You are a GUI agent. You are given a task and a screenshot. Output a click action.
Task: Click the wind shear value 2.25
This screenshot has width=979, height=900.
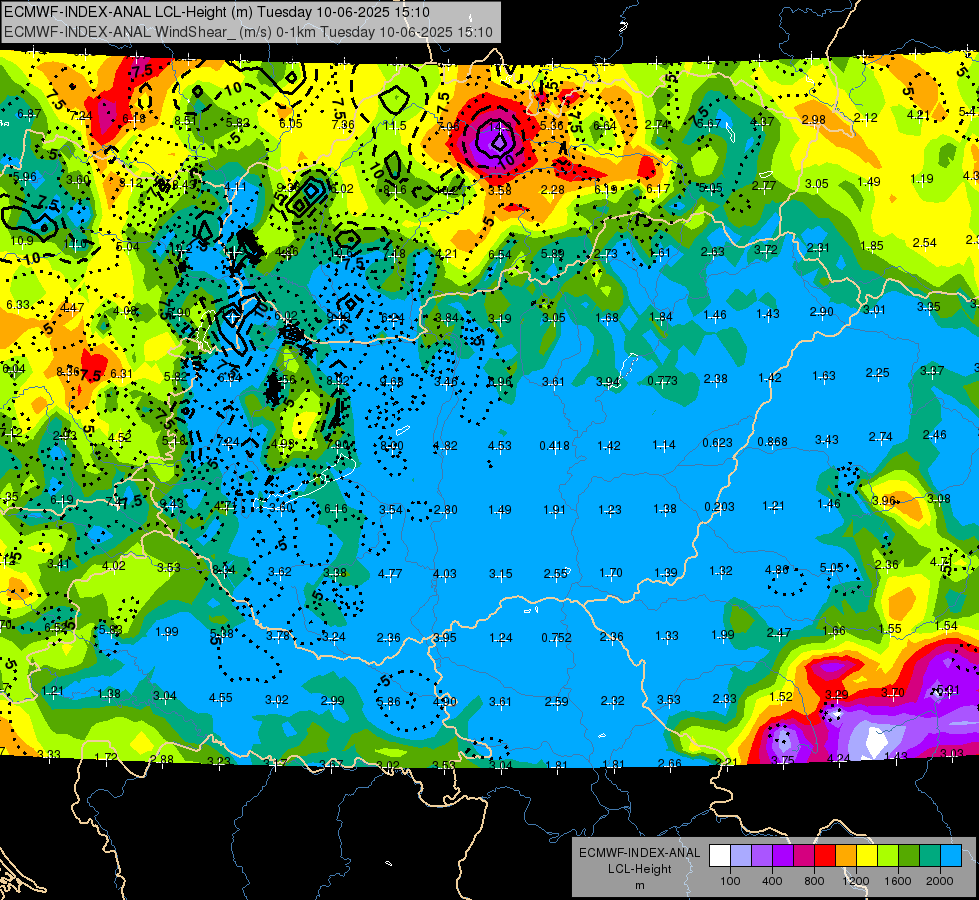[x=877, y=373]
